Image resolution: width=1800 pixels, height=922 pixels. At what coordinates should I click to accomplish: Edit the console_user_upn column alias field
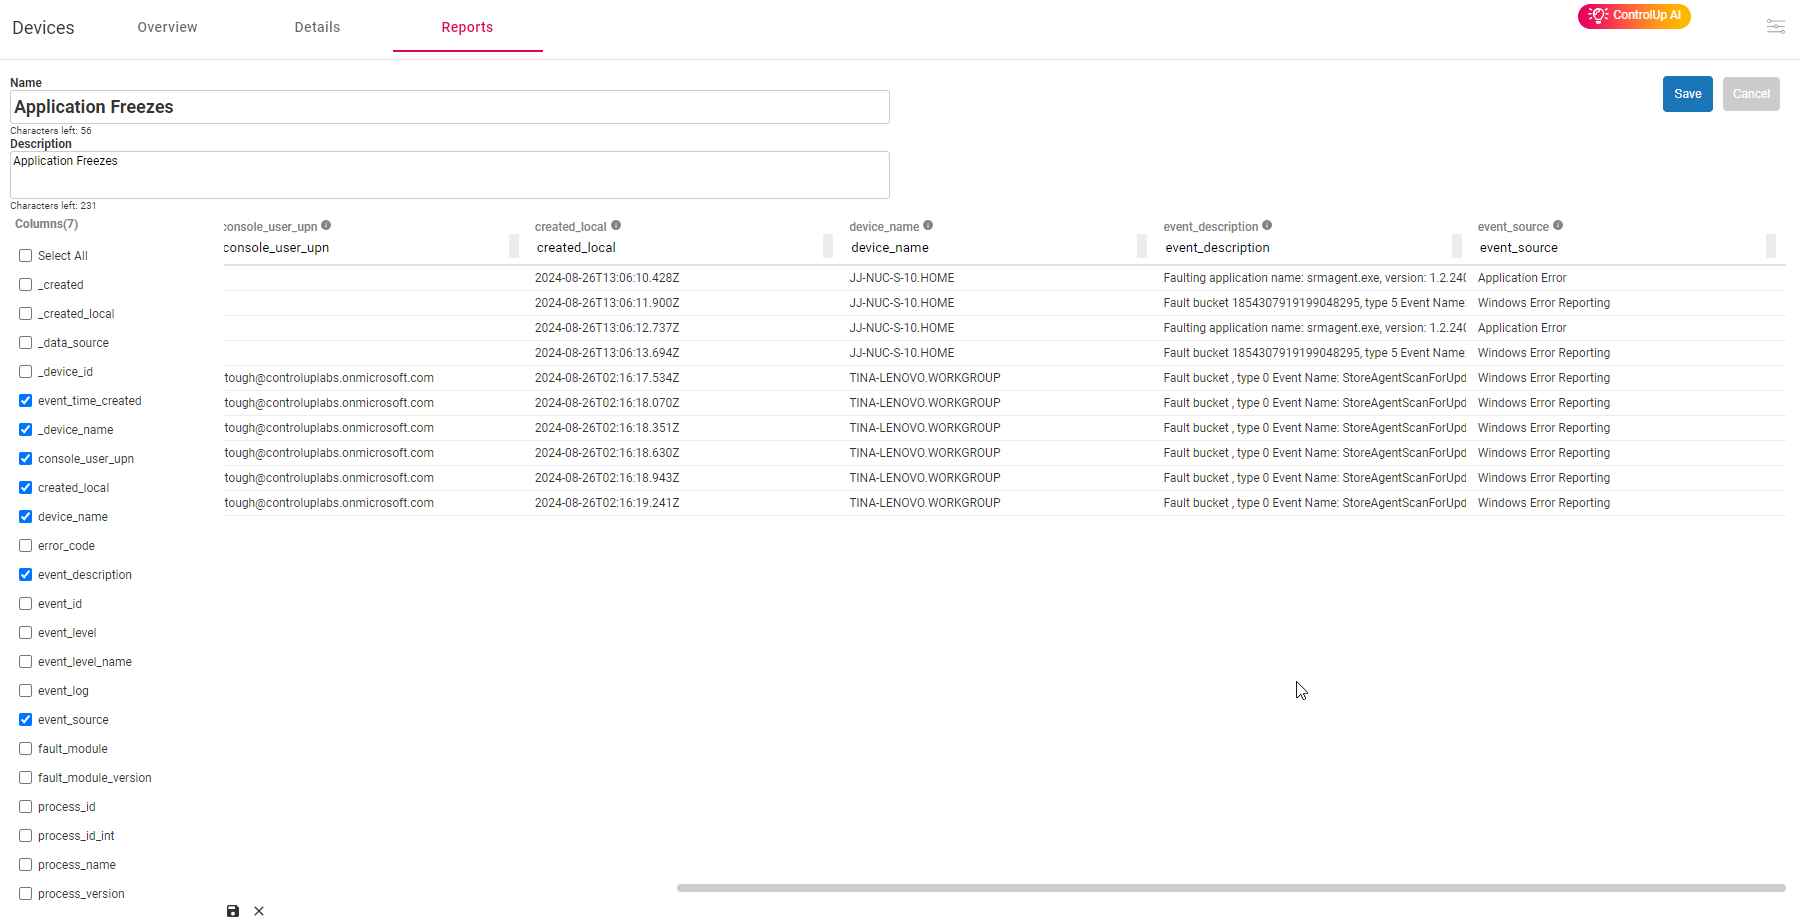[365, 248]
